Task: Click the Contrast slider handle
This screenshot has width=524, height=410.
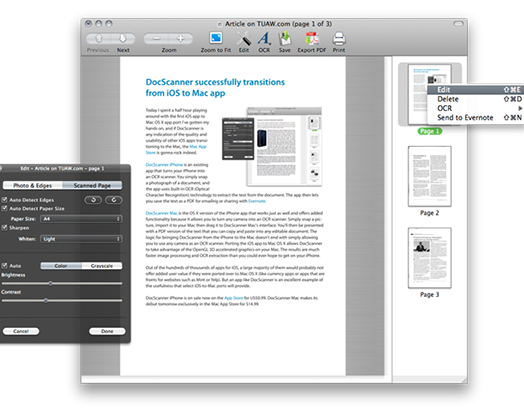Action: [x=46, y=300]
